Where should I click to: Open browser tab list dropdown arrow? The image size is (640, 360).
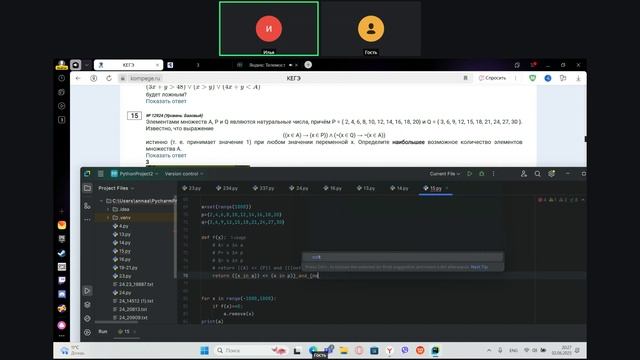(x=87, y=65)
